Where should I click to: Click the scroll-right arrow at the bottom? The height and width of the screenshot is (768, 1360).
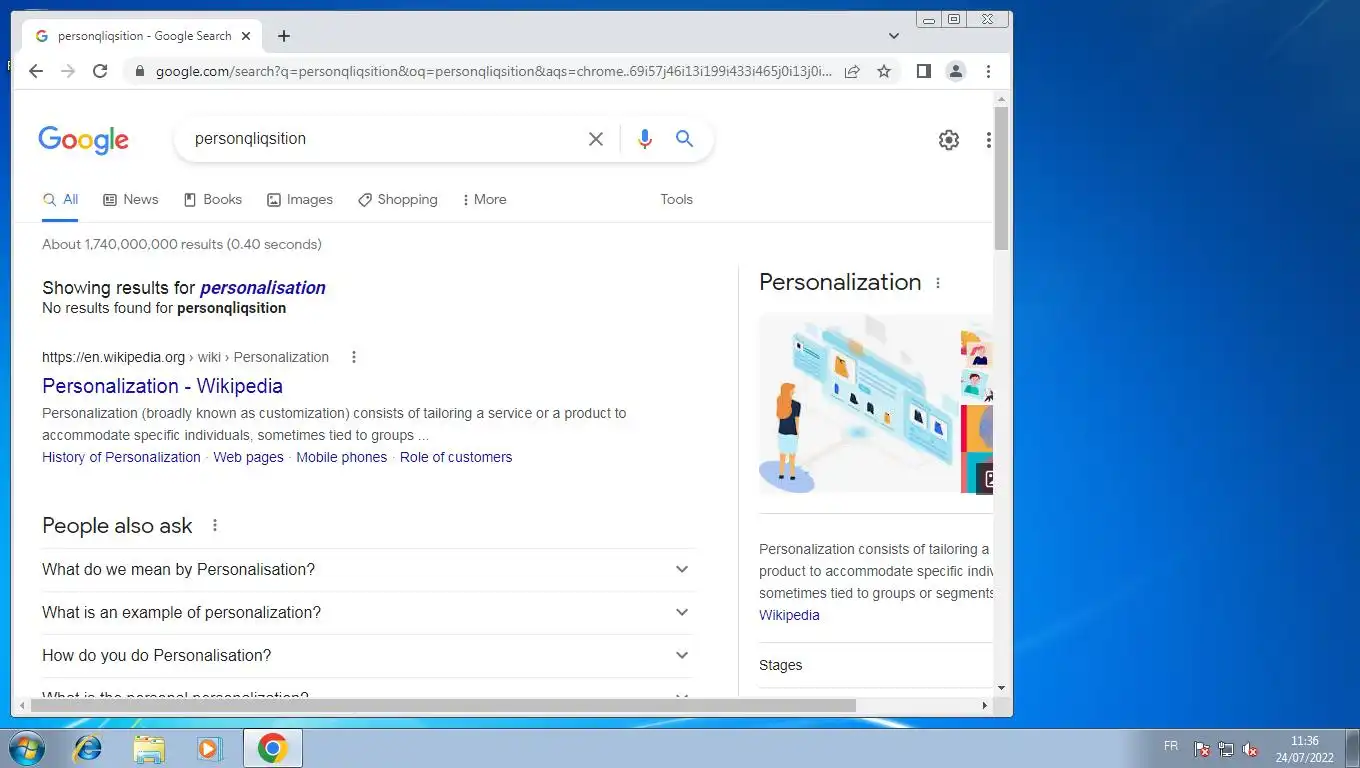pos(984,705)
